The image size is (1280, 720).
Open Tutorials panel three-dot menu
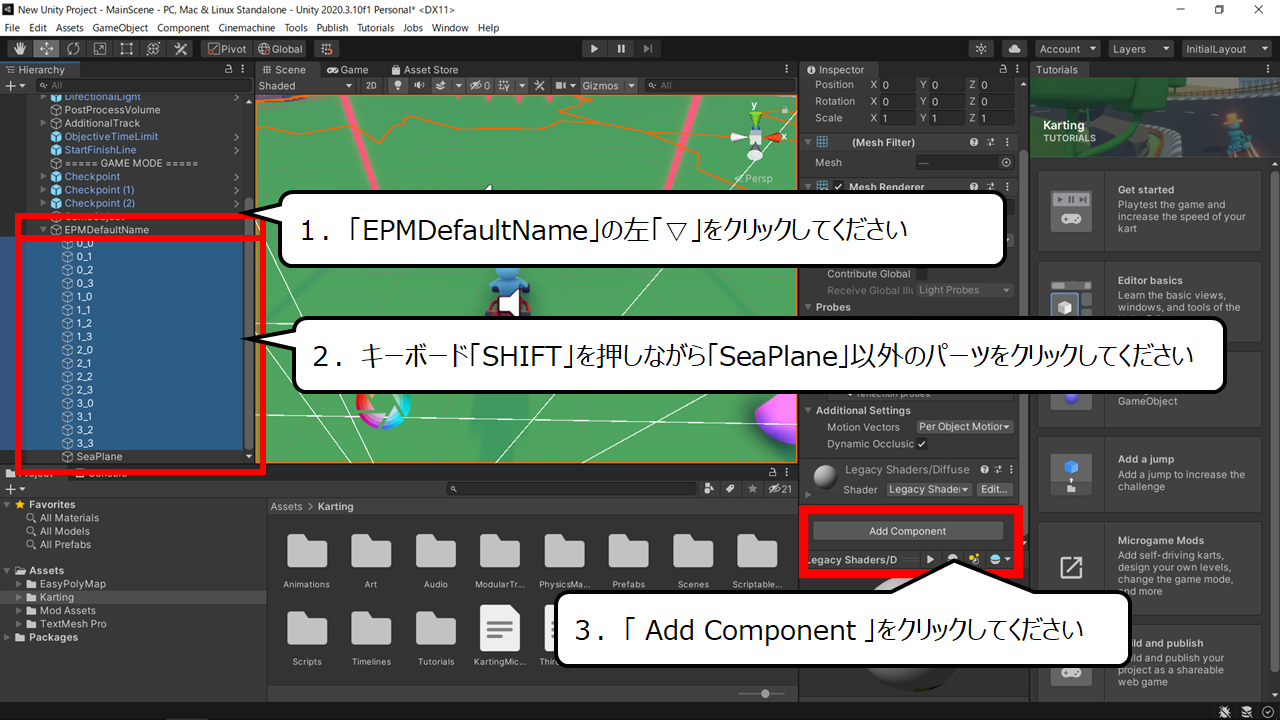pyautogui.click(x=1270, y=70)
